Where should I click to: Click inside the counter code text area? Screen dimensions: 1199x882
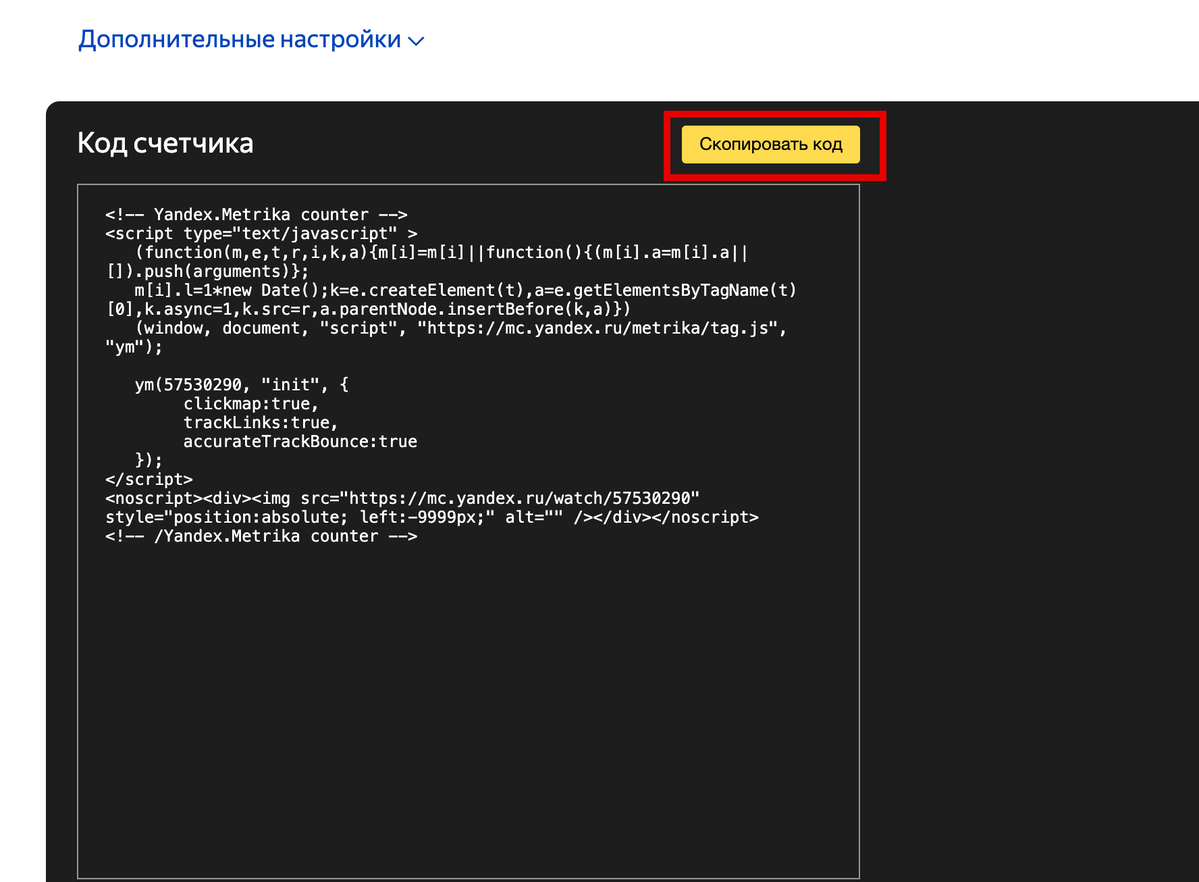(x=468, y=531)
